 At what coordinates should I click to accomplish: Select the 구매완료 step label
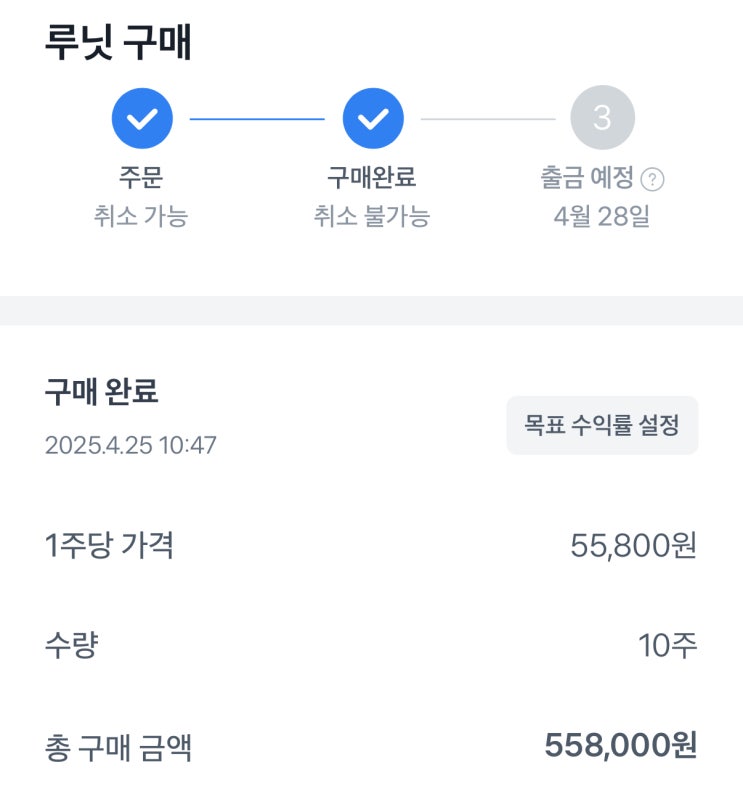[x=372, y=178]
